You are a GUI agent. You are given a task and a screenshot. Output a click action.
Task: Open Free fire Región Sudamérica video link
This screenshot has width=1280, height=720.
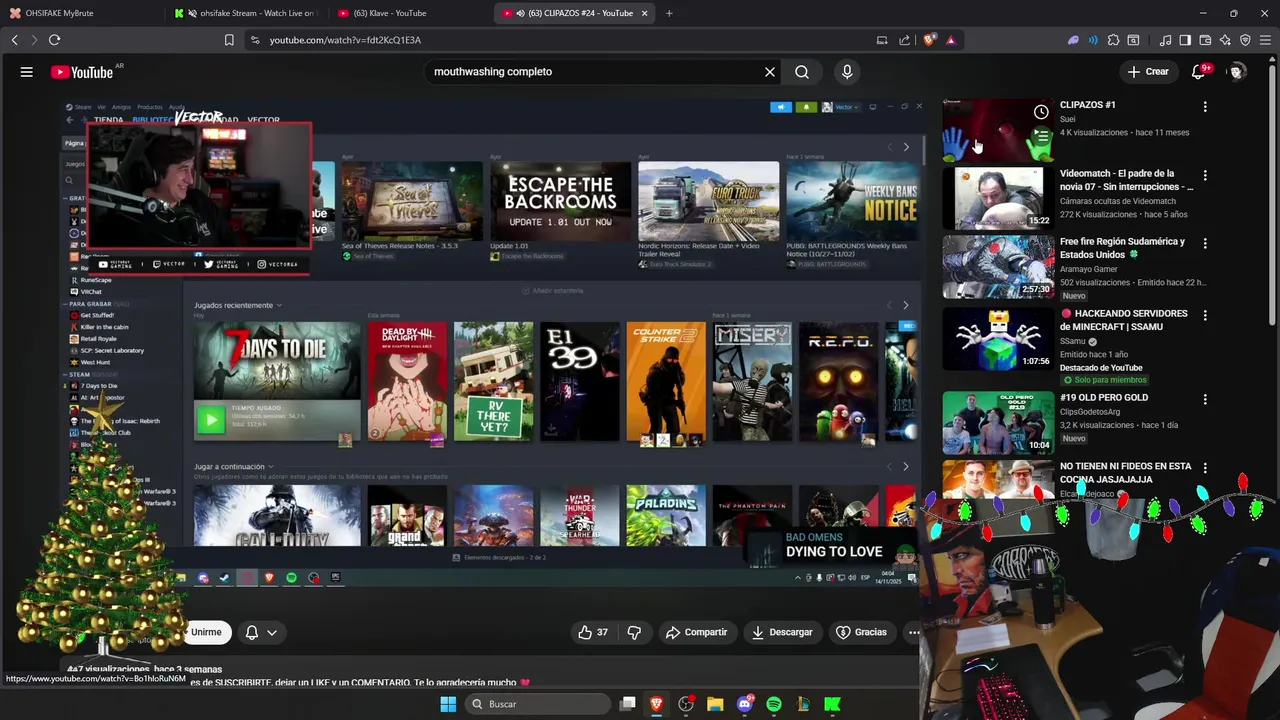point(1122,248)
